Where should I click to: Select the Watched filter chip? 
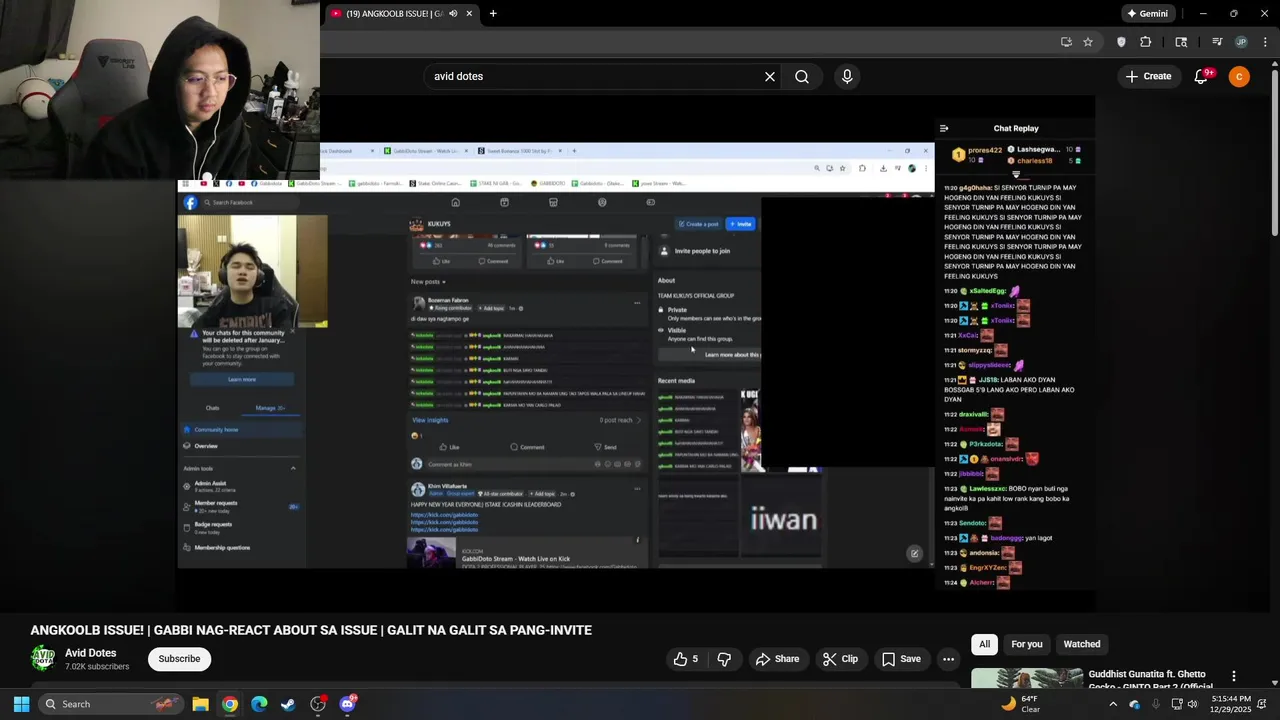coord(1081,644)
